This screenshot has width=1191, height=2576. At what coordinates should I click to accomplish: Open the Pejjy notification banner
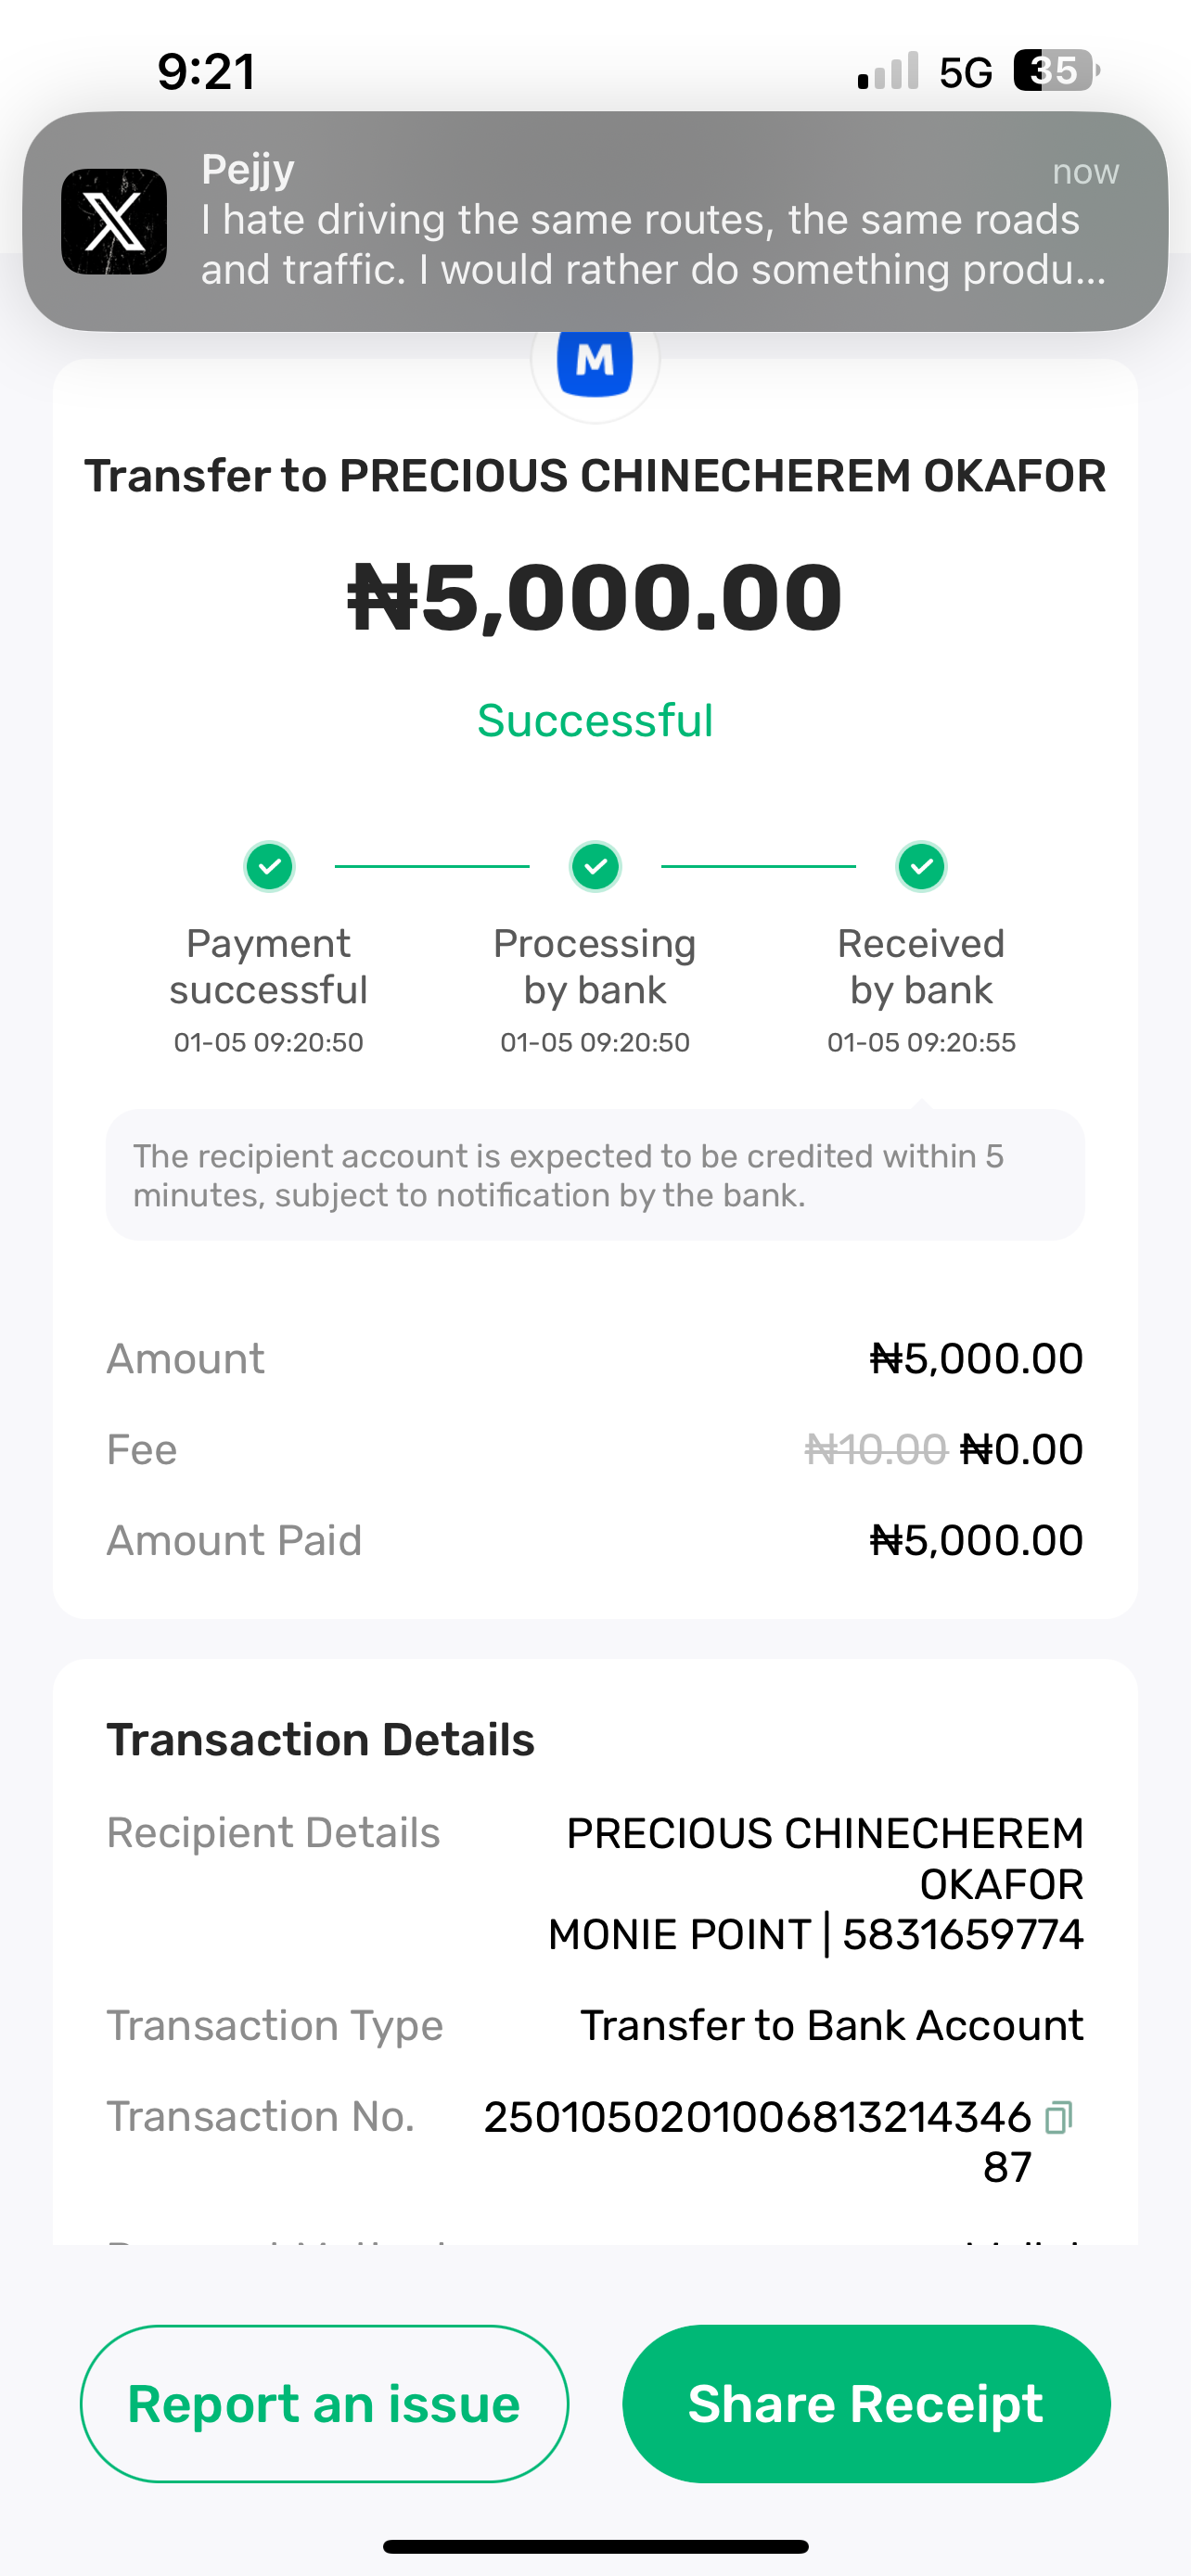click(x=640, y=221)
